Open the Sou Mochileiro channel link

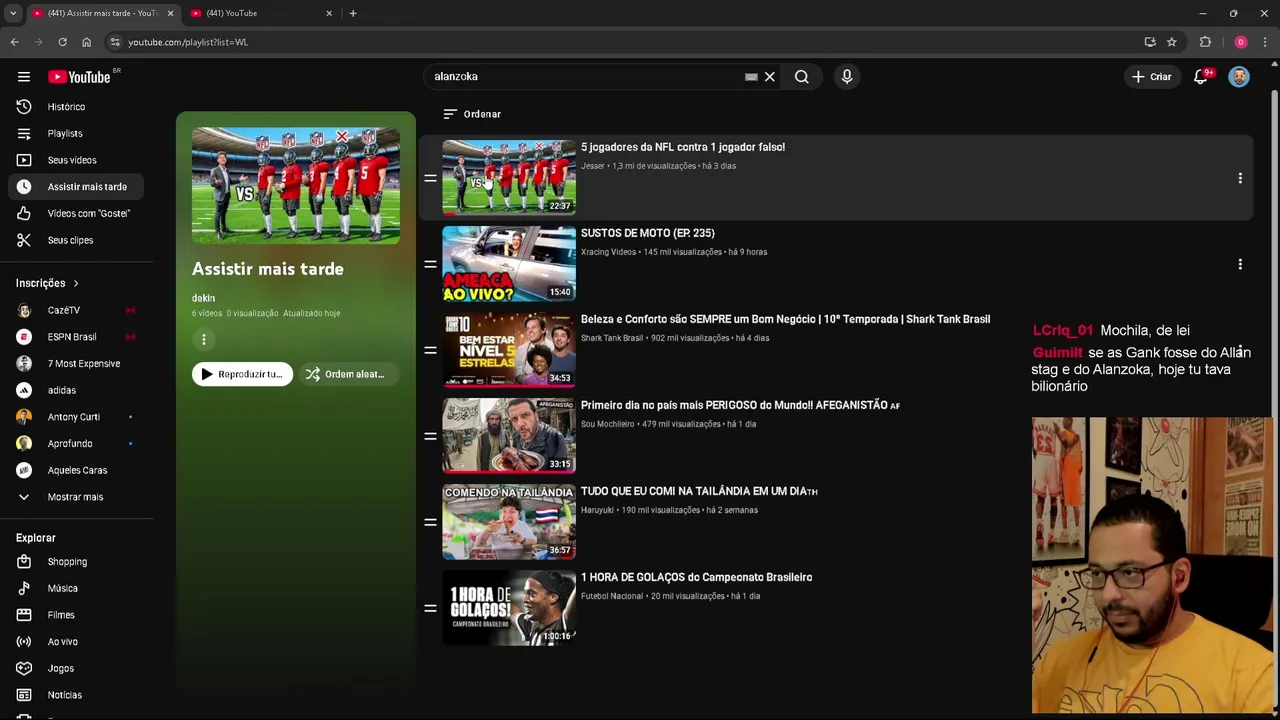tap(608, 424)
